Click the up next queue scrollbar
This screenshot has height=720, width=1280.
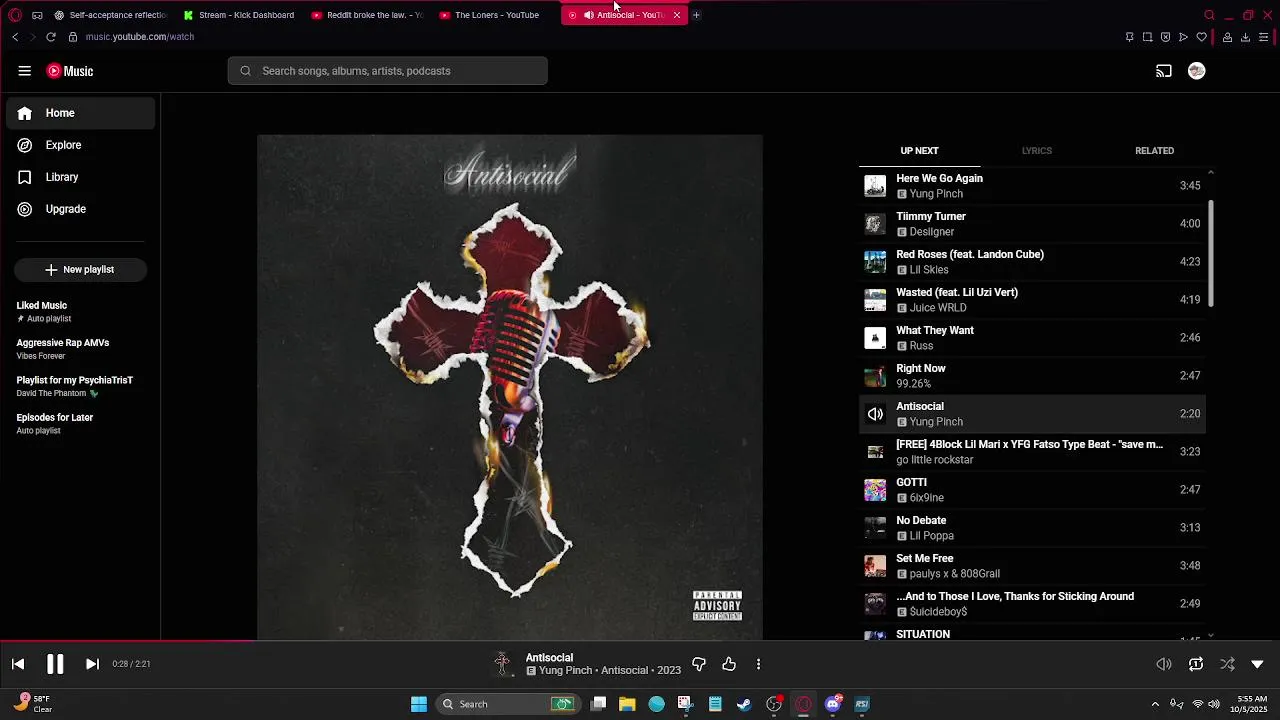[x=1211, y=253]
